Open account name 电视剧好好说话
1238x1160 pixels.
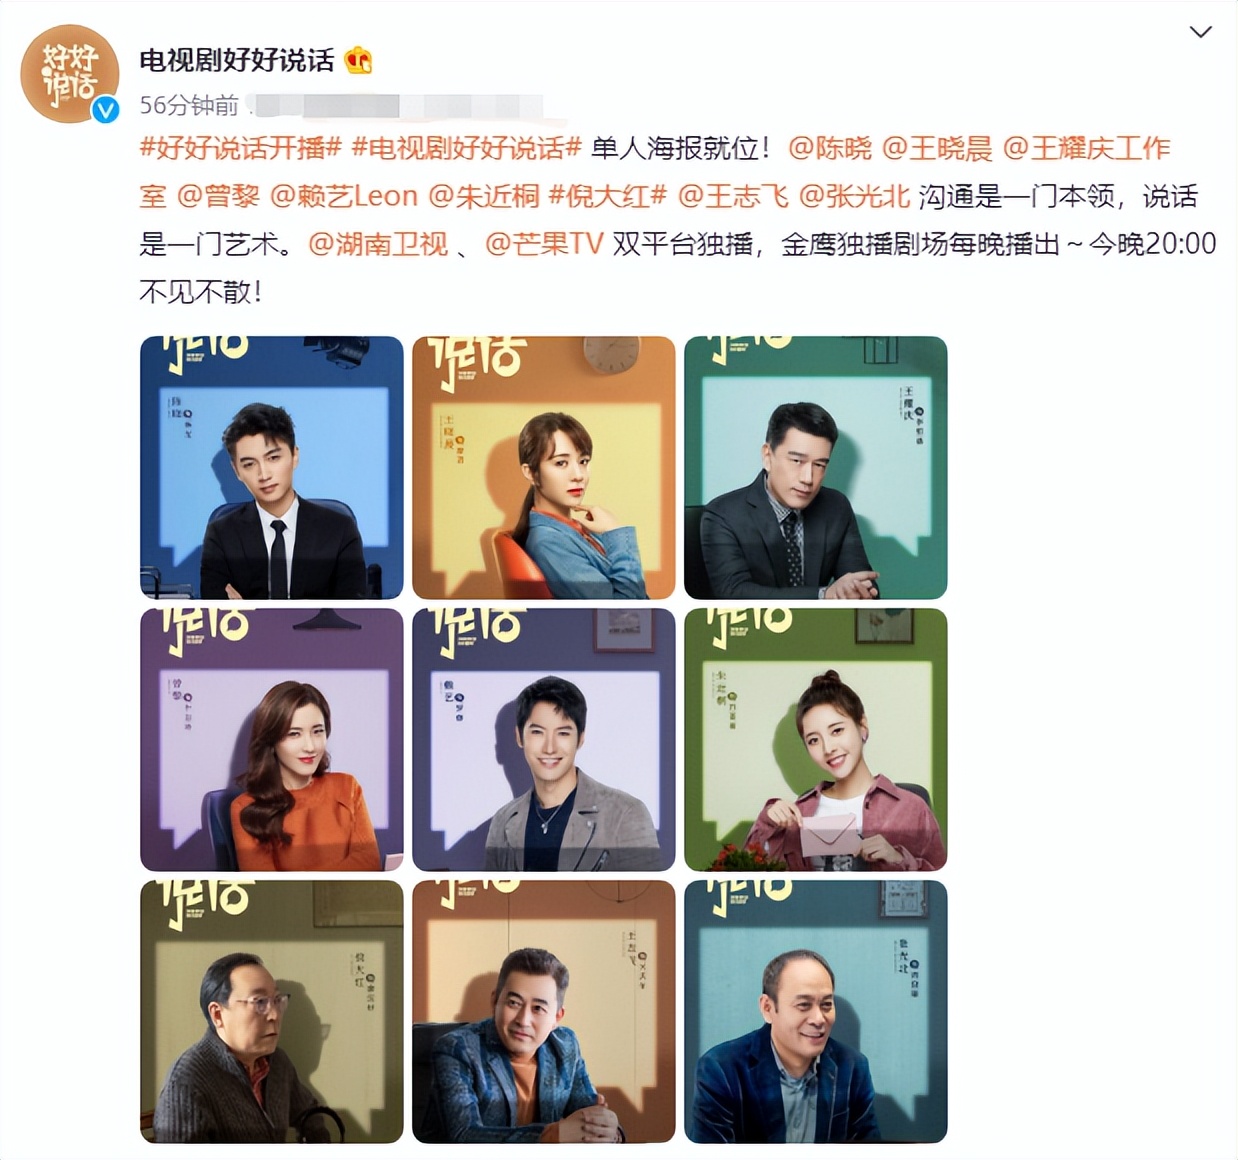[x=237, y=61]
